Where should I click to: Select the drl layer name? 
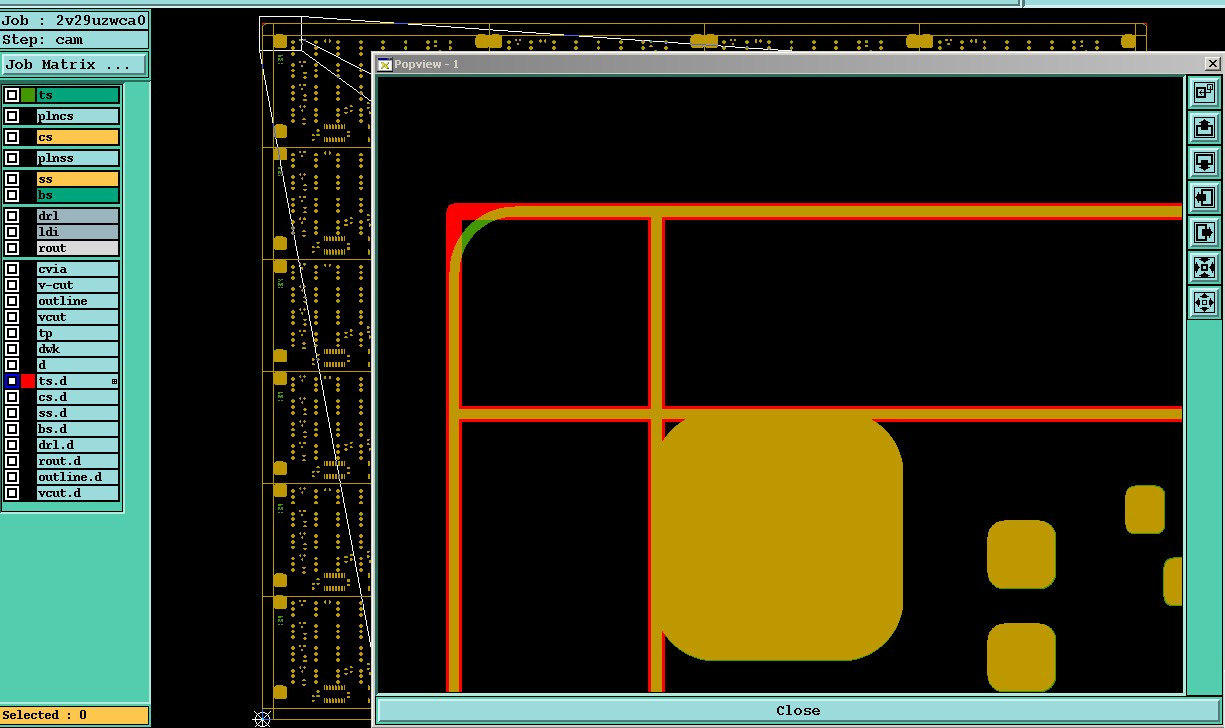click(x=78, y=216)
